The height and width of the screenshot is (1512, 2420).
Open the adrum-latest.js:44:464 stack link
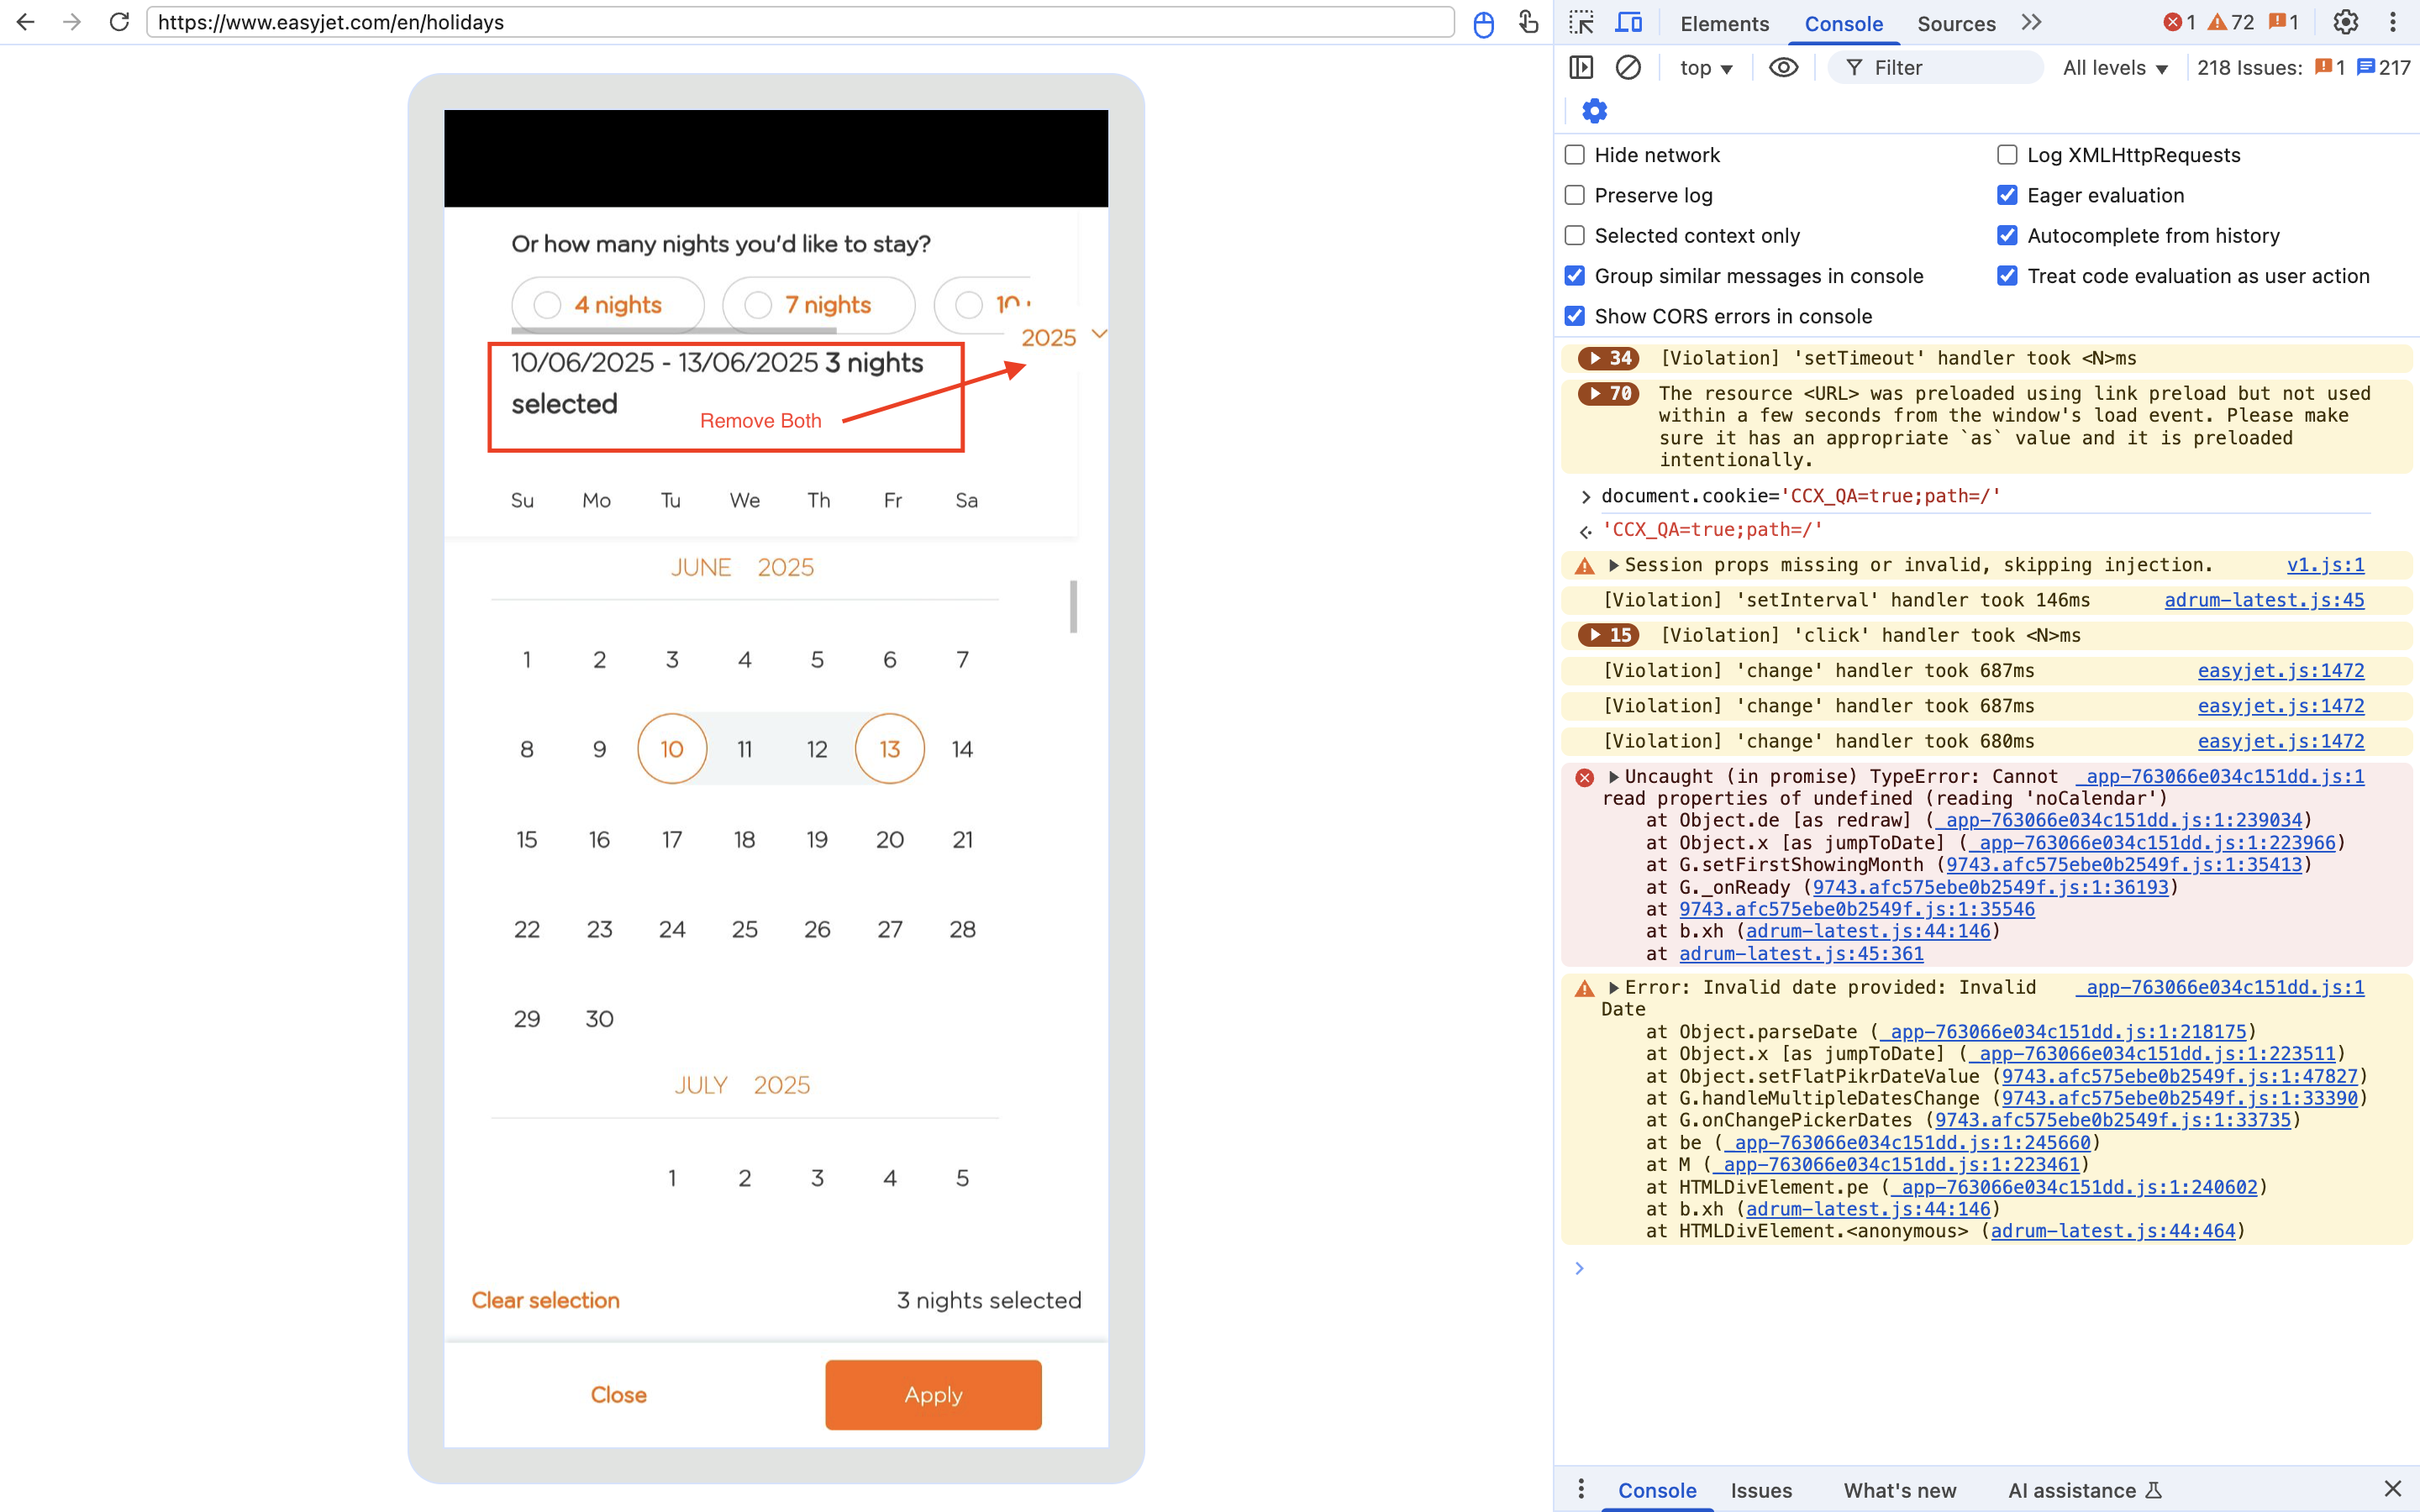pyautogui.click(x=2112, y=1231)
